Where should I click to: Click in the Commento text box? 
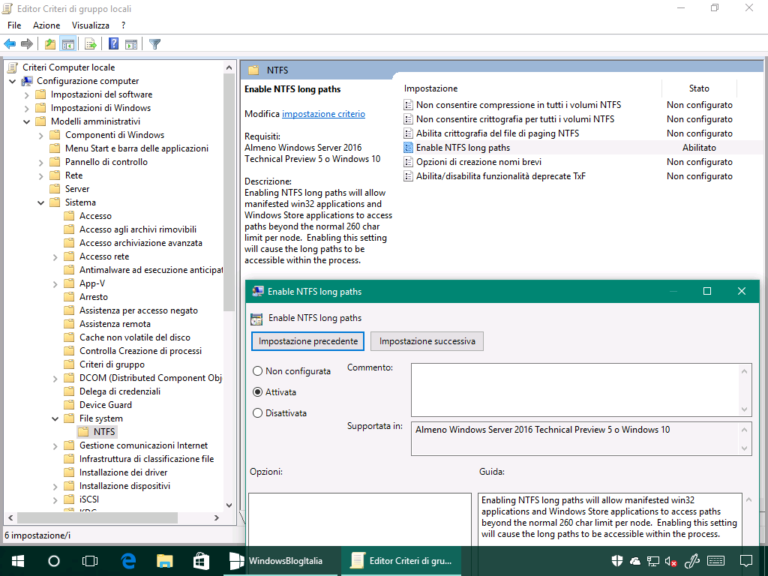tap(576, 390)
